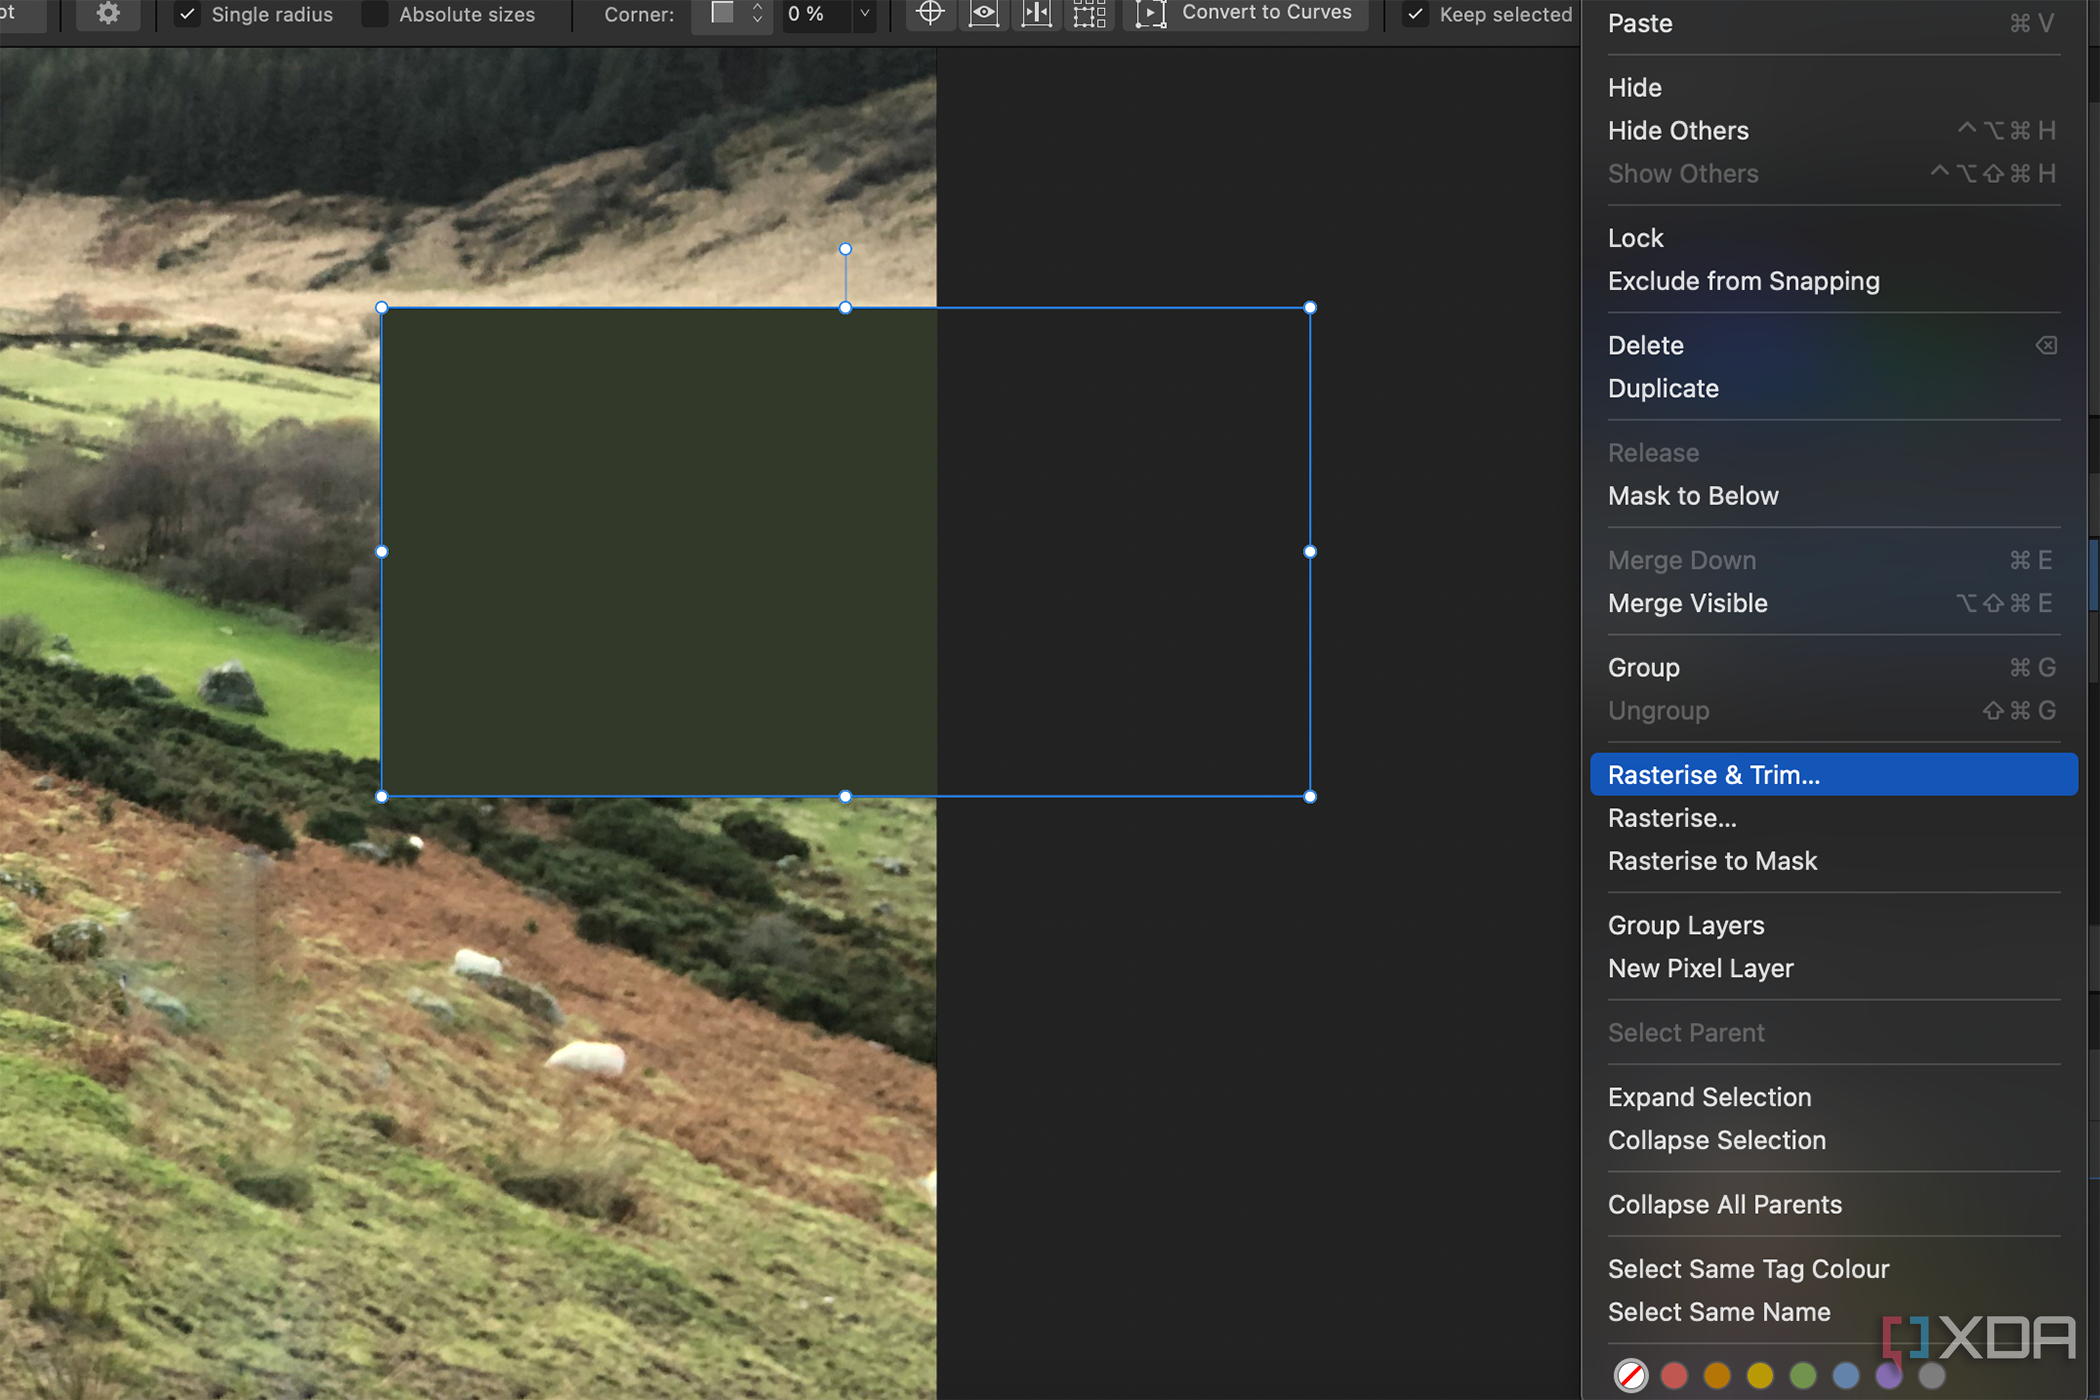Screen dimensions: 2100x1400
Task: Click the Duplicate option
Action: pyautogui.click(x=1662, y=388)
